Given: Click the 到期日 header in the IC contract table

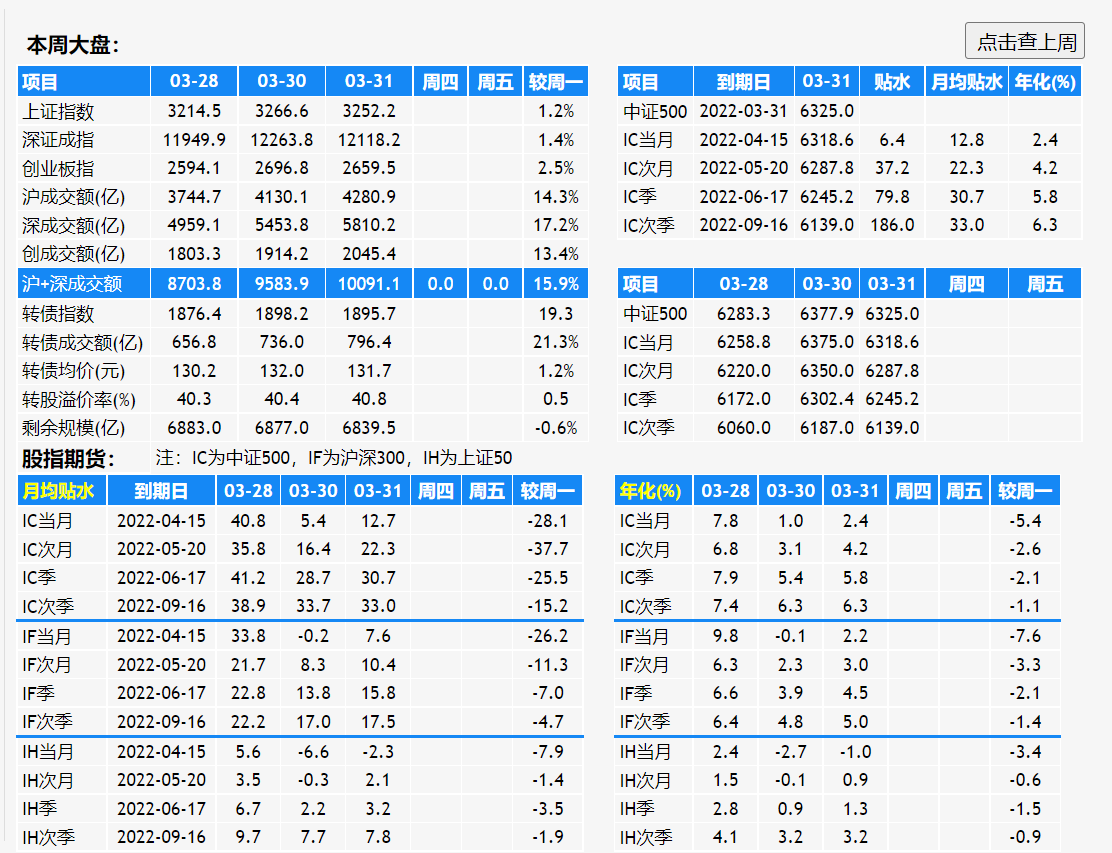Looking at the screenshot, I should point(743,82).
